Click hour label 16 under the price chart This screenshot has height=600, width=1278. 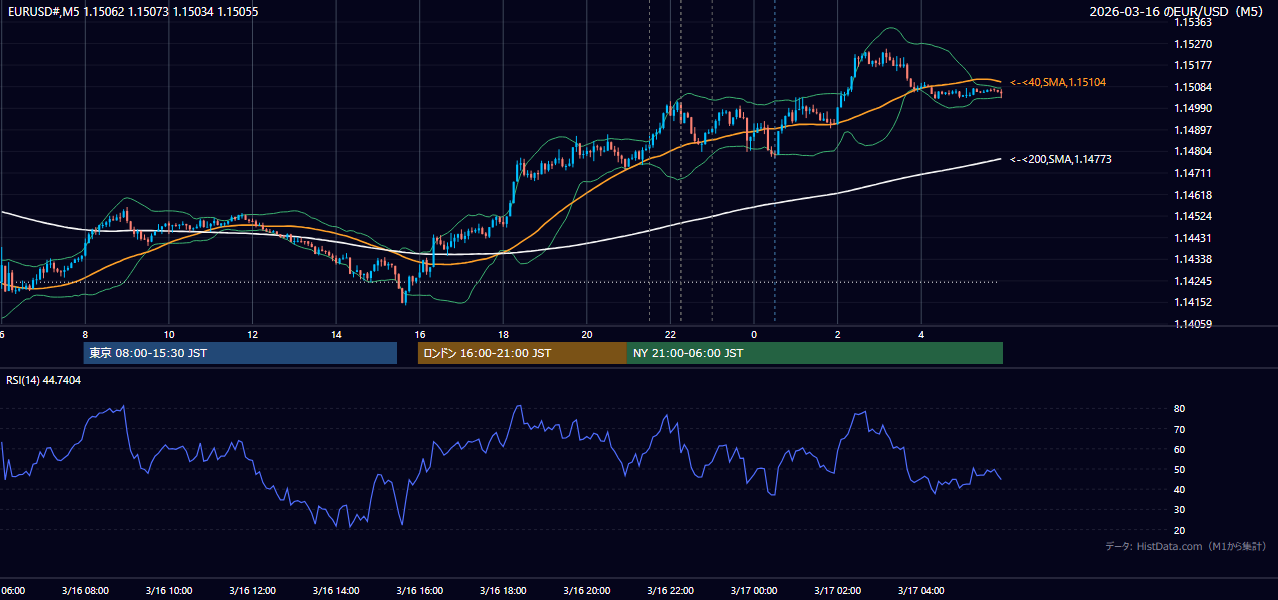point(420,335)
